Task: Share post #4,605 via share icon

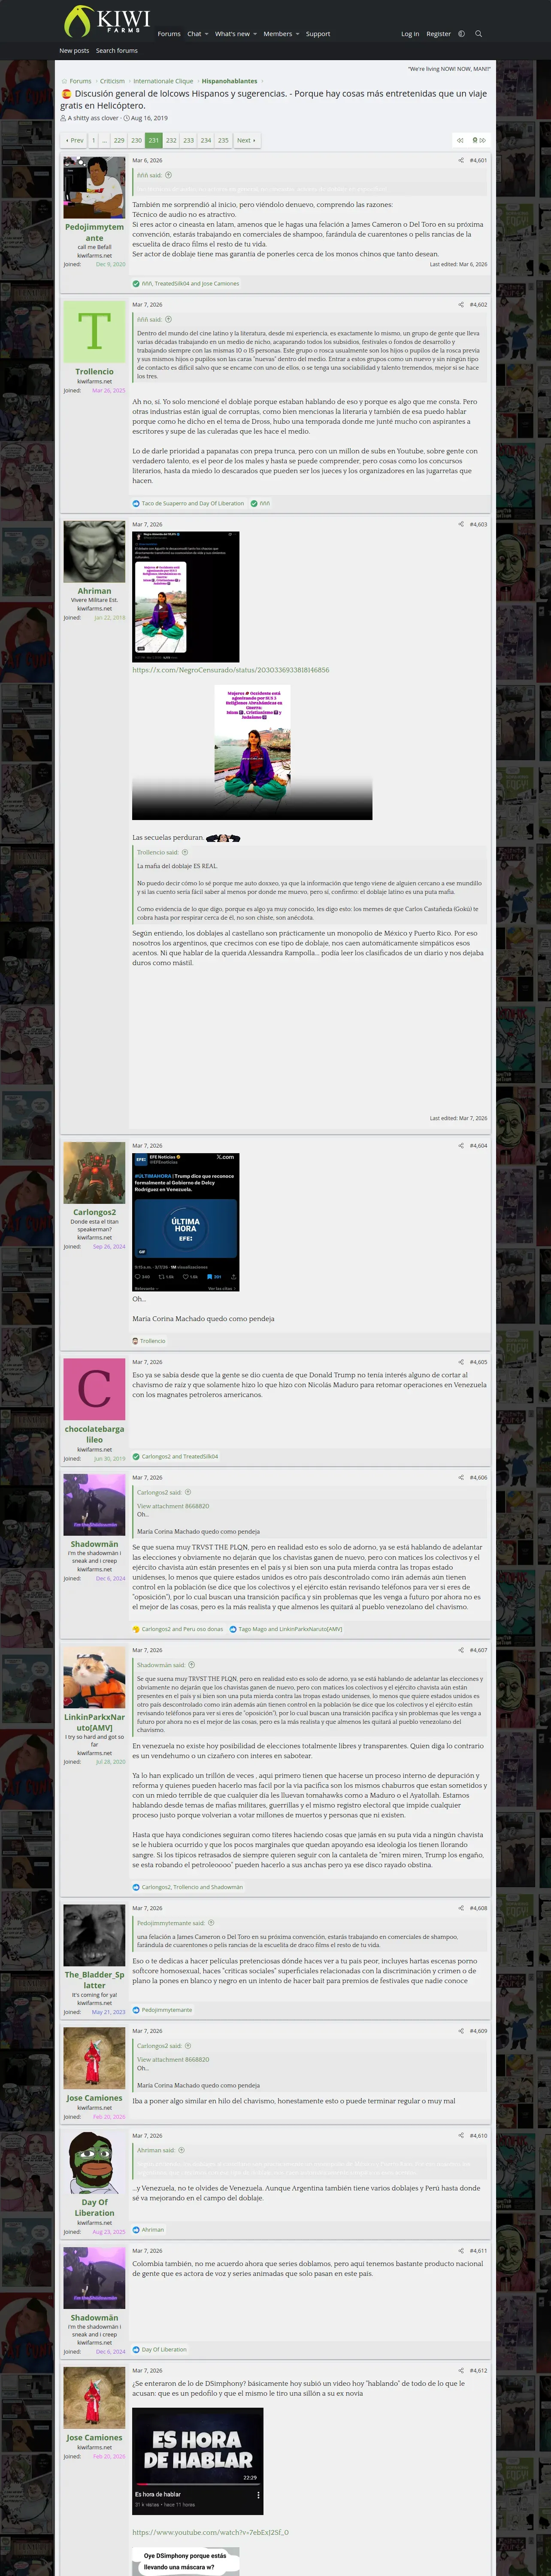Action: 461,1361
